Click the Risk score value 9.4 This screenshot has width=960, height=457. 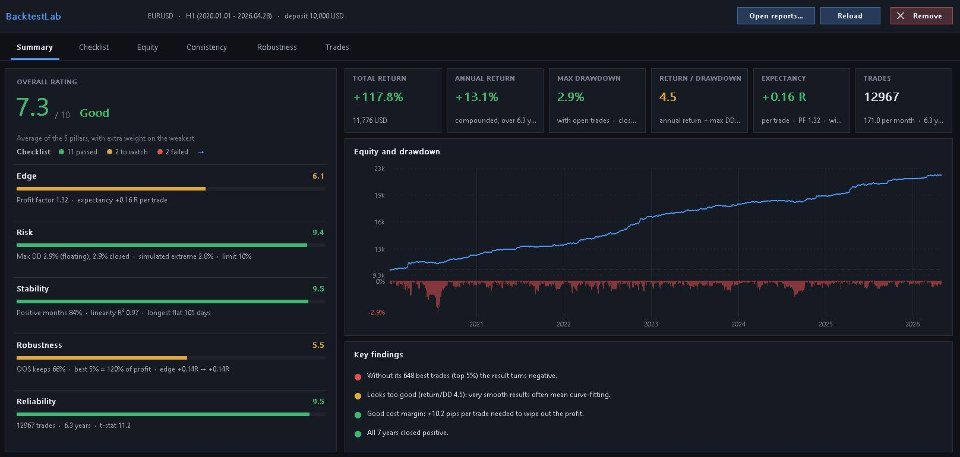click(318, 232)
